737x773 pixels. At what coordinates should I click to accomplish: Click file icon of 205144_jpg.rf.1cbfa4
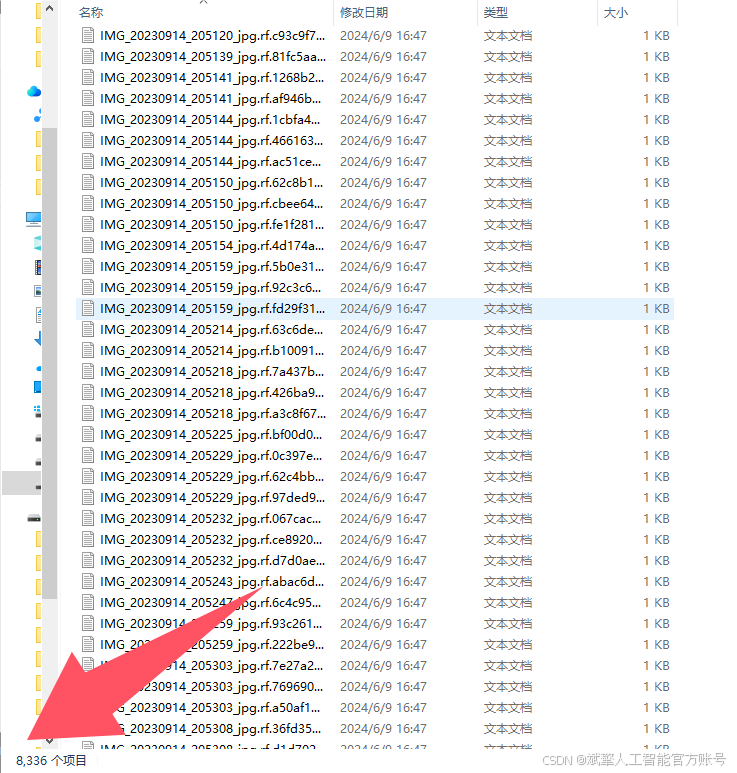pos(88,120)
